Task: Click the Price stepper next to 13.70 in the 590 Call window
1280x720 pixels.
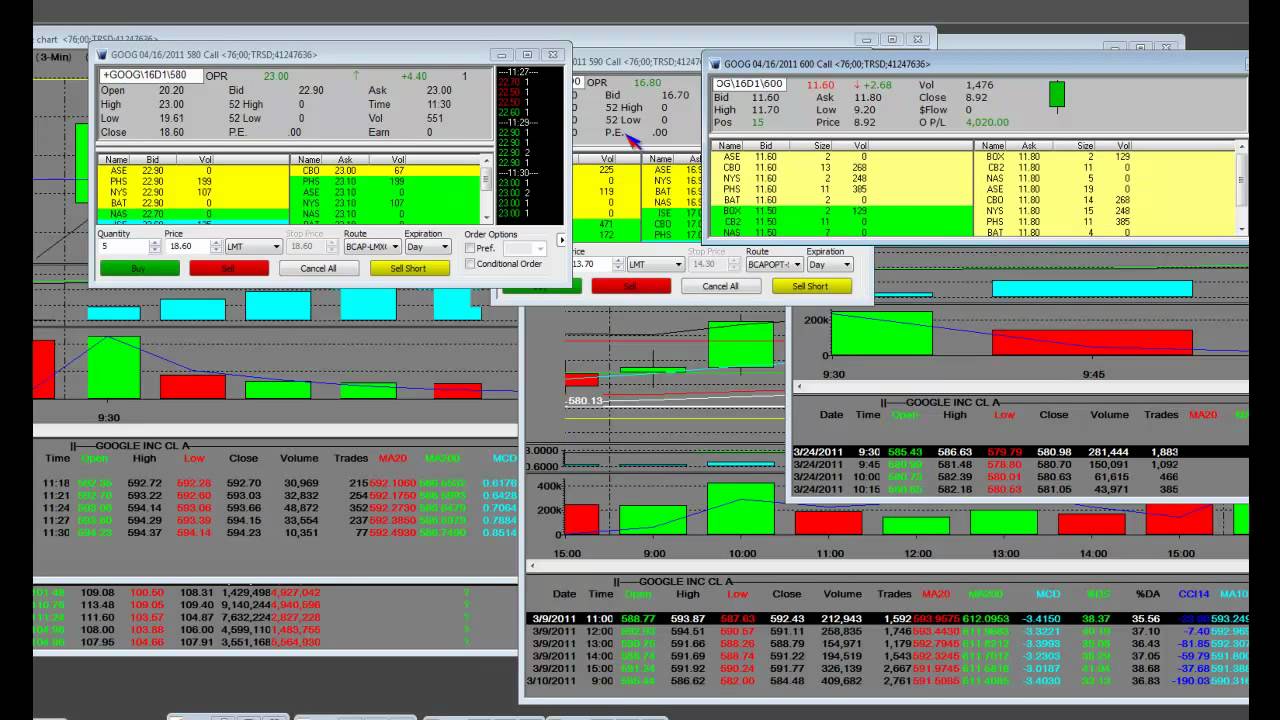Action: coord(619,264)
